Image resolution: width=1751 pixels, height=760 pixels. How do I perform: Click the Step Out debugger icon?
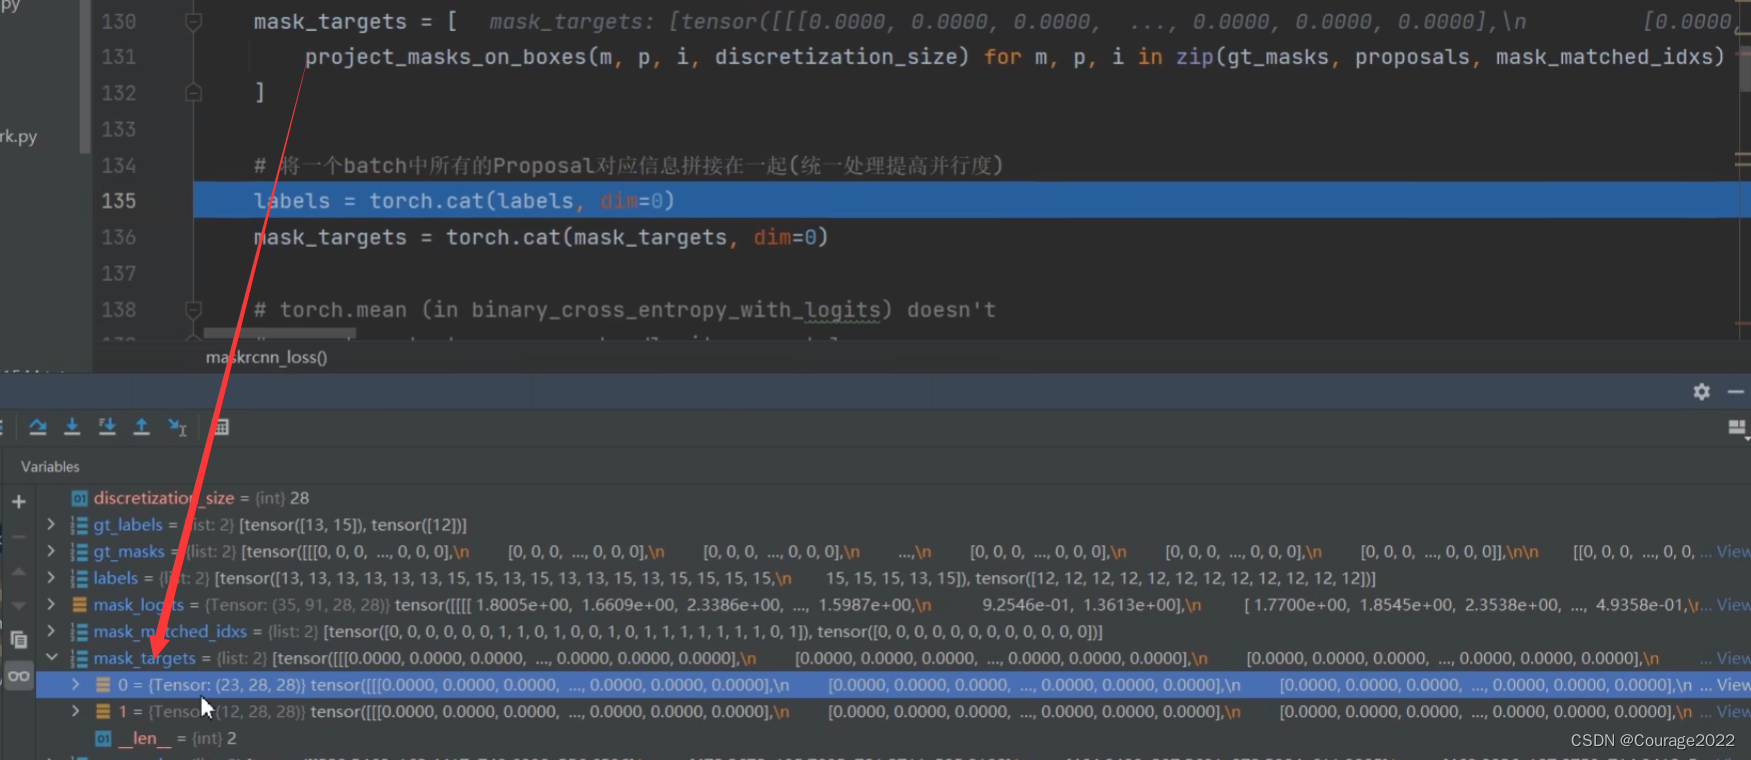pyautogui.click(x=141, y=427)
